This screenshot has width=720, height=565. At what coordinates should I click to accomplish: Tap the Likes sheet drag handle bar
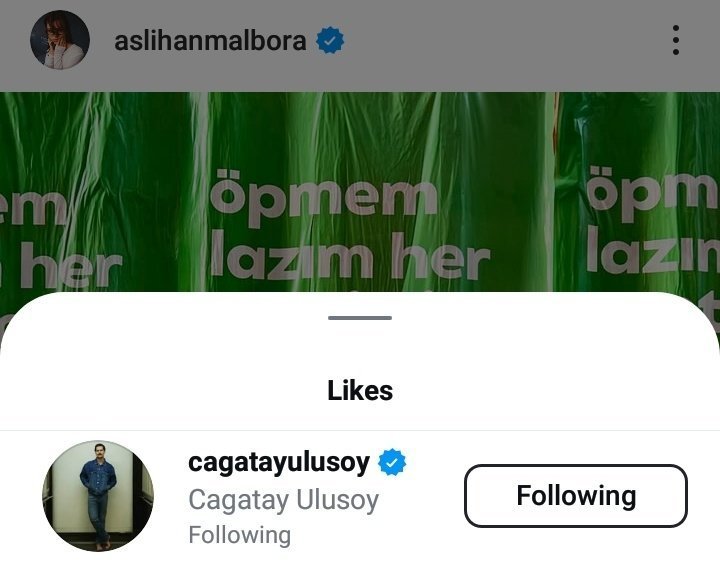(x=360, y=318)
